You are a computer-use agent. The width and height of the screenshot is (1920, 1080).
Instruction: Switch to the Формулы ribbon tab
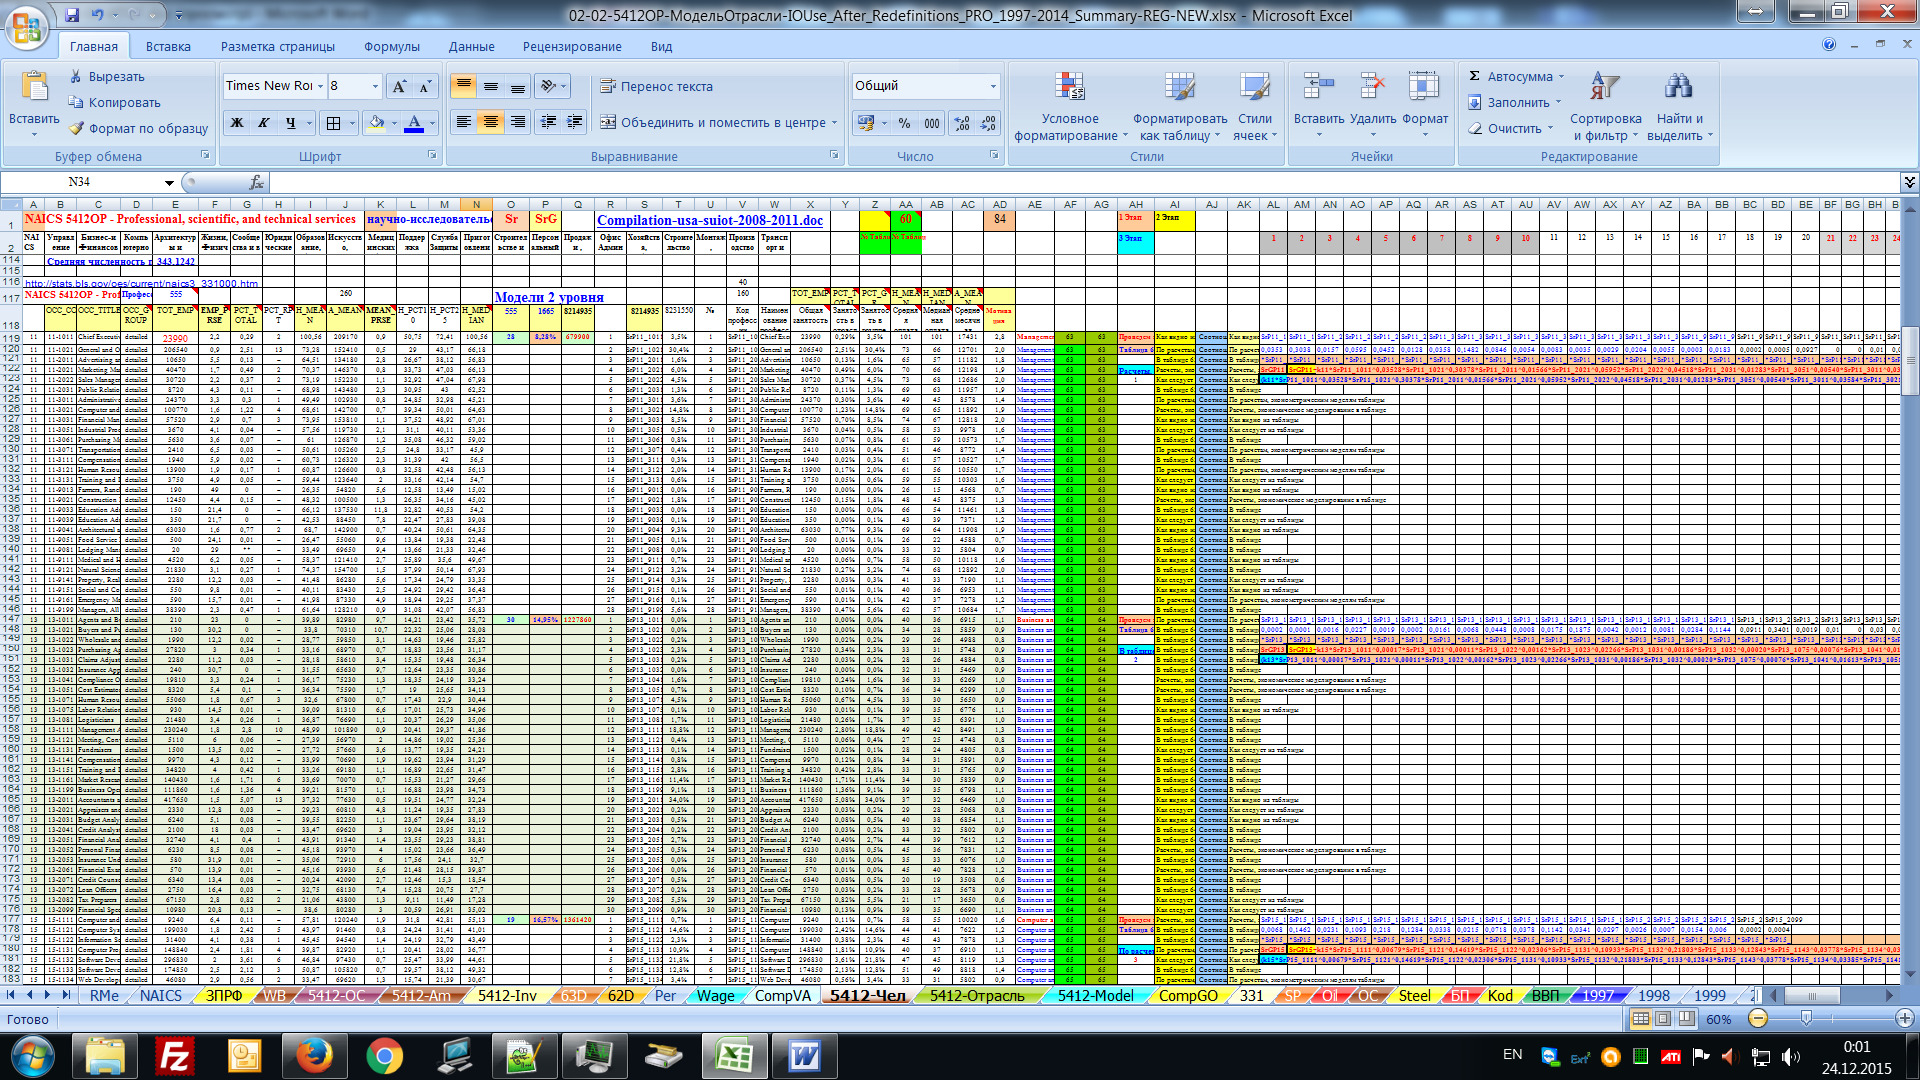391,46
